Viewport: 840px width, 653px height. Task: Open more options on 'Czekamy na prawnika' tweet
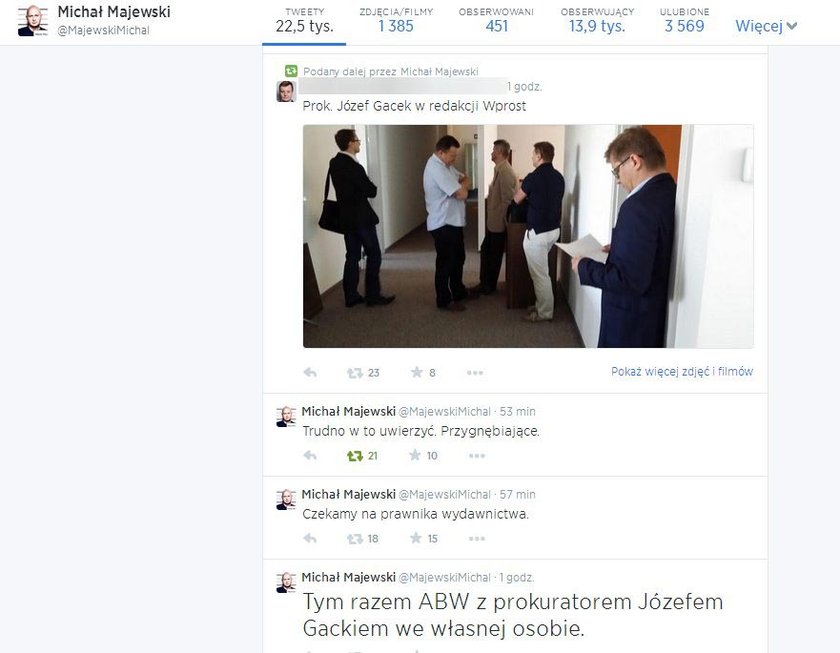pos(477,538)
